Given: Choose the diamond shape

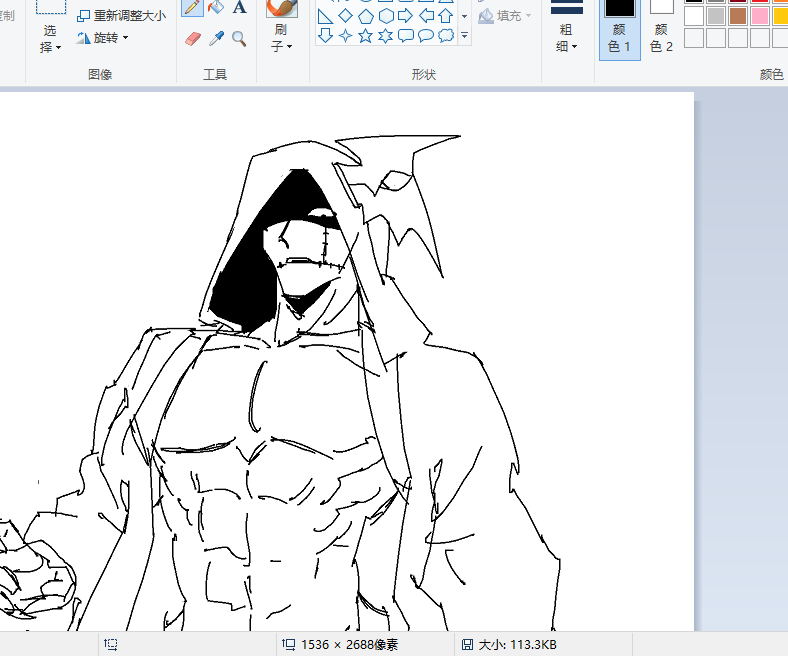Looking at the screenshot, I should 345,16.
